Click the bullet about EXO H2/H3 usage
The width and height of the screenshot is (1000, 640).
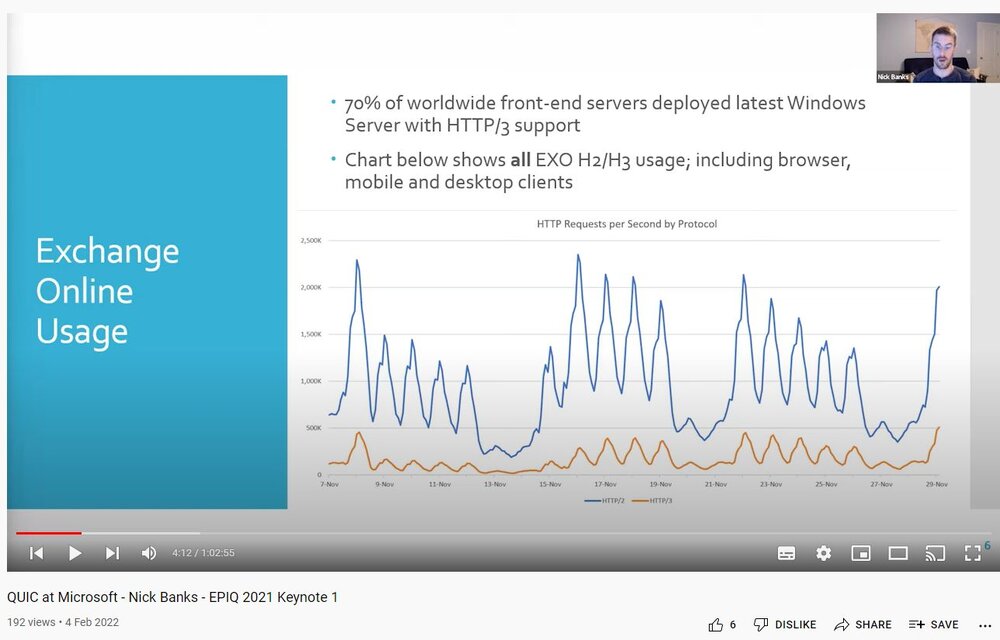[x=598, y=171]
